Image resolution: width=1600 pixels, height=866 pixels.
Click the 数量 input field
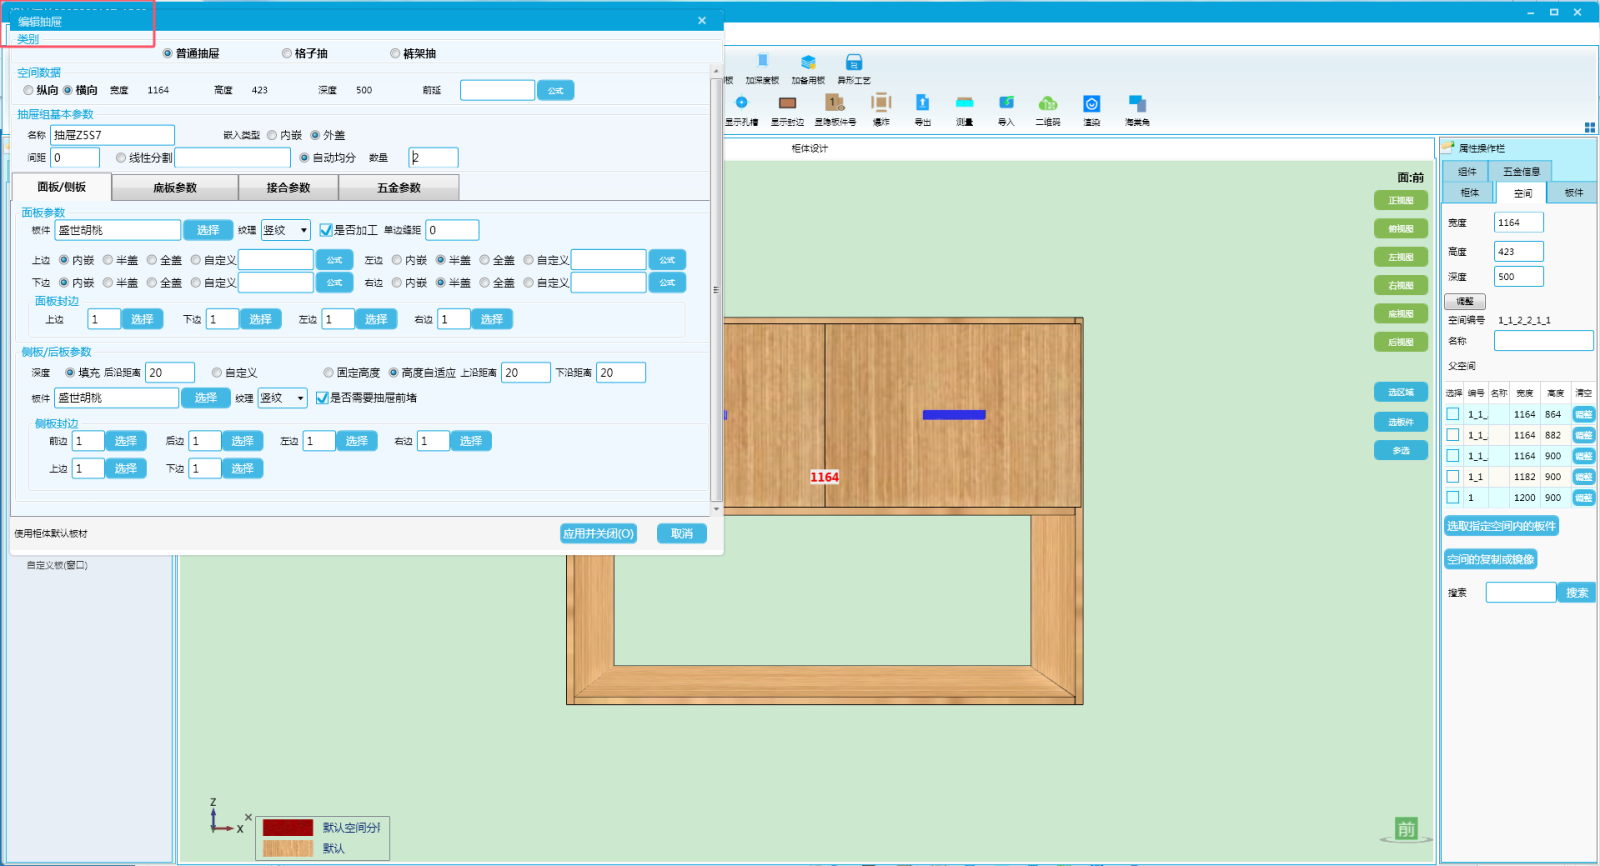pos(433,158)
